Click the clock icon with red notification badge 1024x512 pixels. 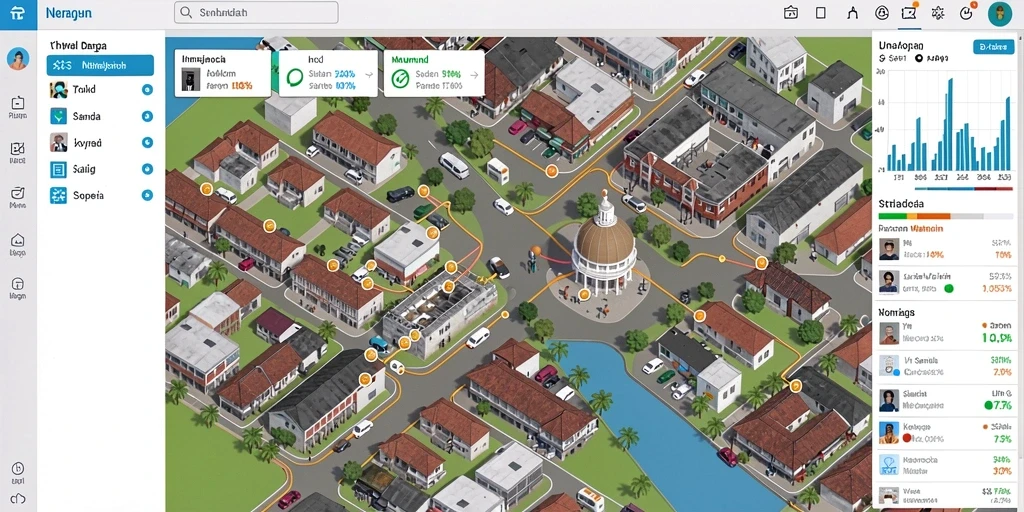pos(967,13)
